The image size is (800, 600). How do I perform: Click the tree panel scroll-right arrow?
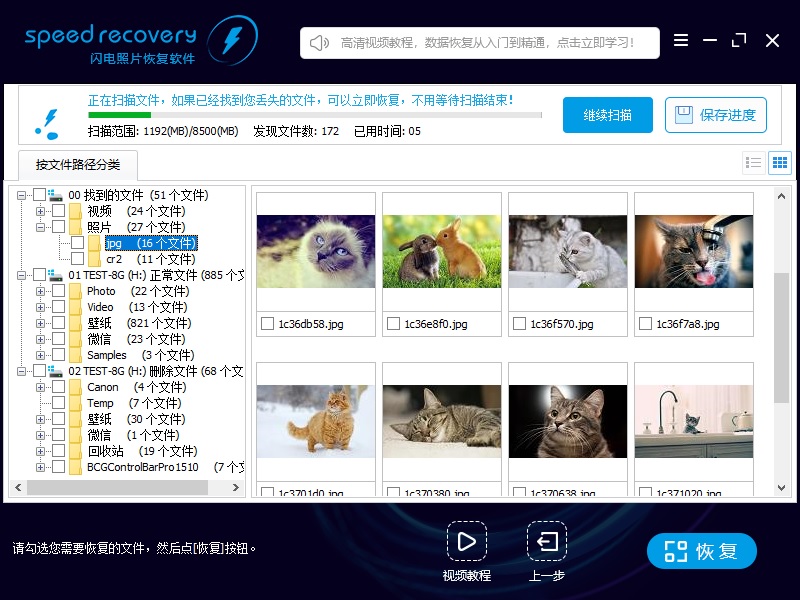pos(236,487)
